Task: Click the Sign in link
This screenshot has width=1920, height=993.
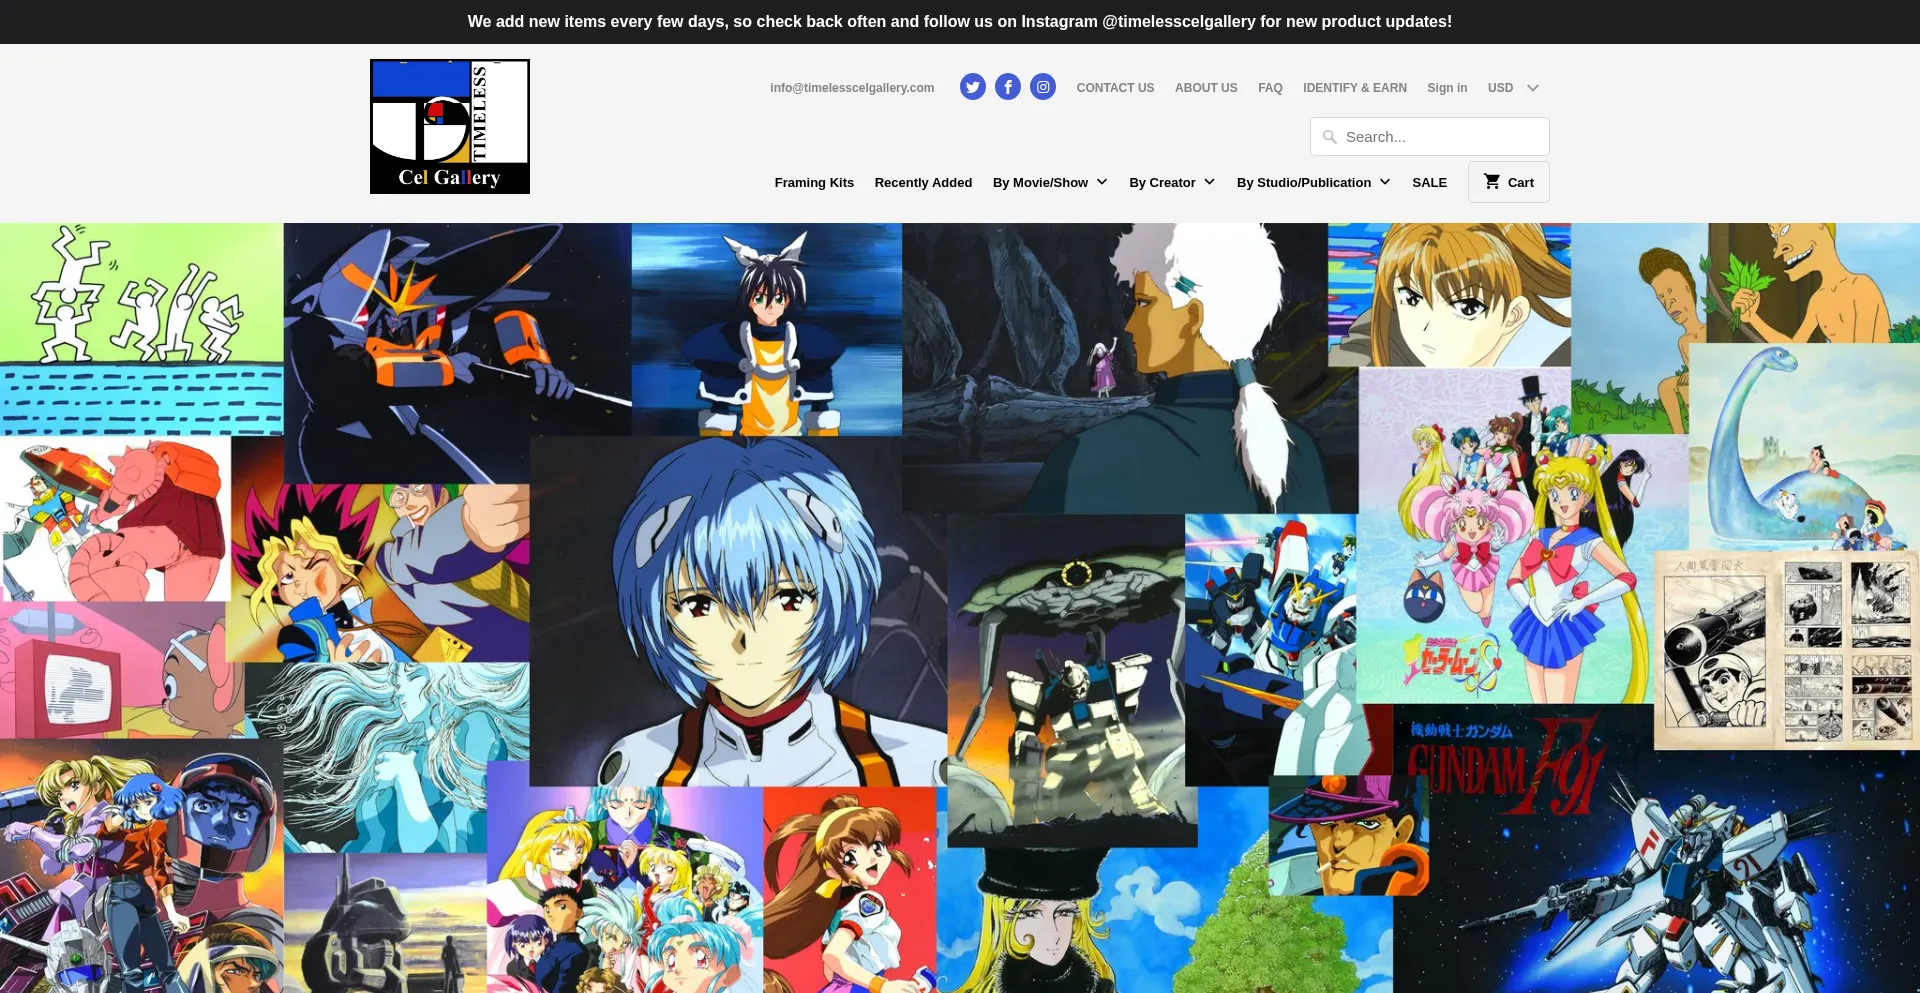Action: (x=1447, y=88)
